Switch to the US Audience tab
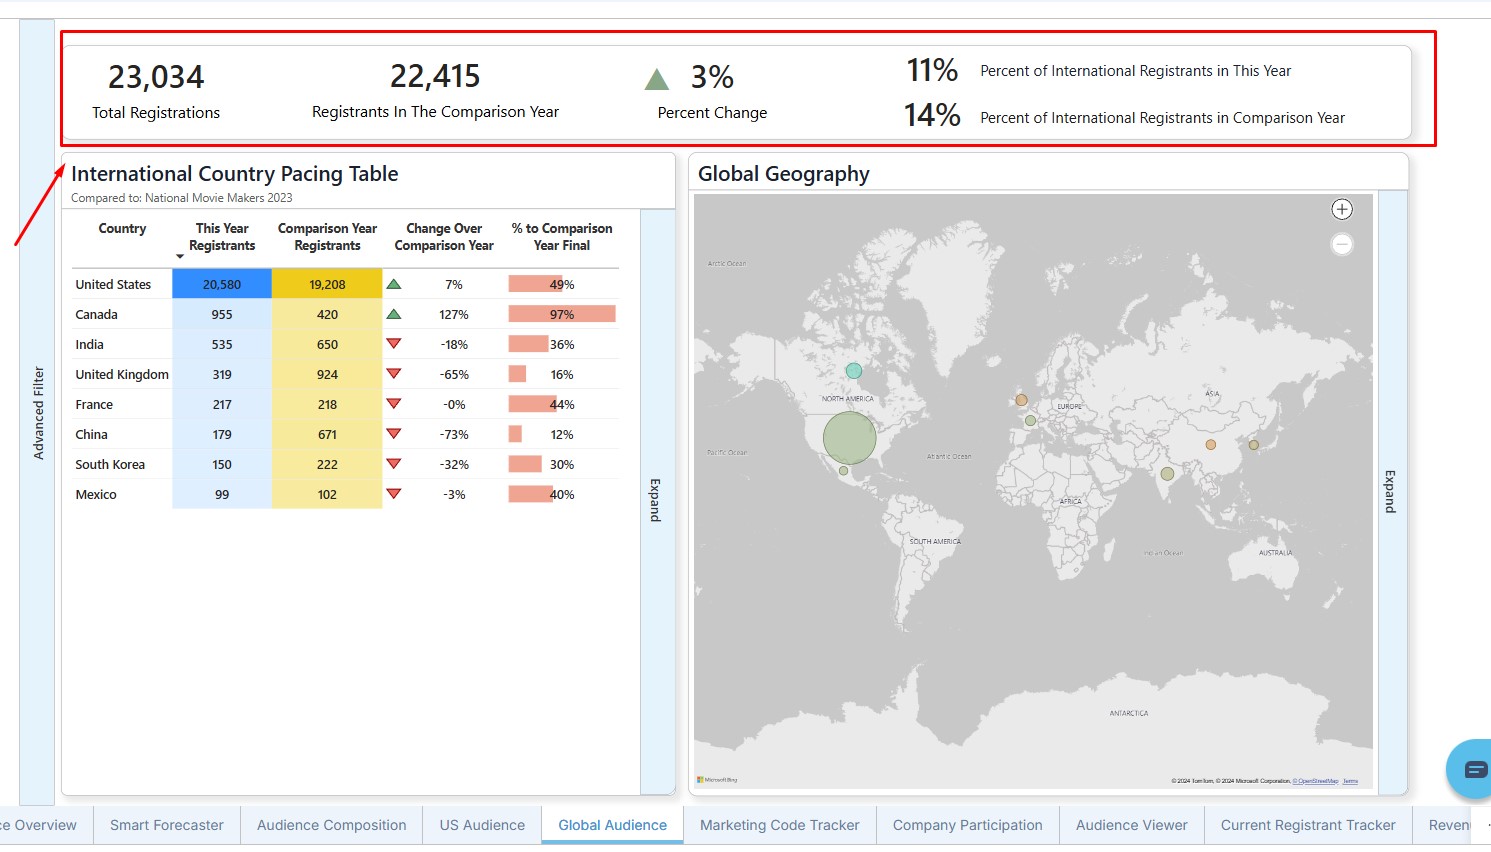This screenshot has width=1491, height=852. tap(482, 825)
